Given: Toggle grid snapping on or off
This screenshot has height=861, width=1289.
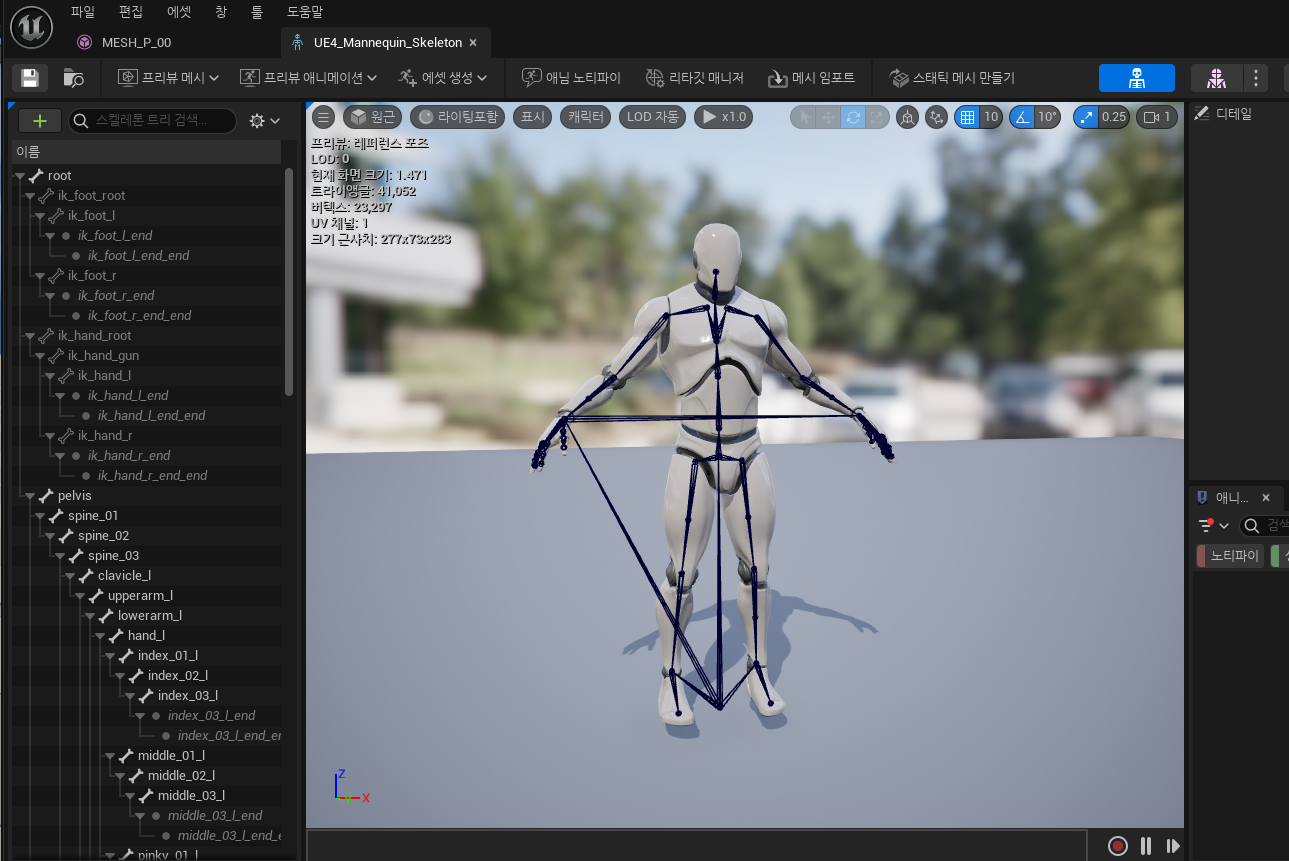Looking at the screenshot, I should [x=967, y=117].
